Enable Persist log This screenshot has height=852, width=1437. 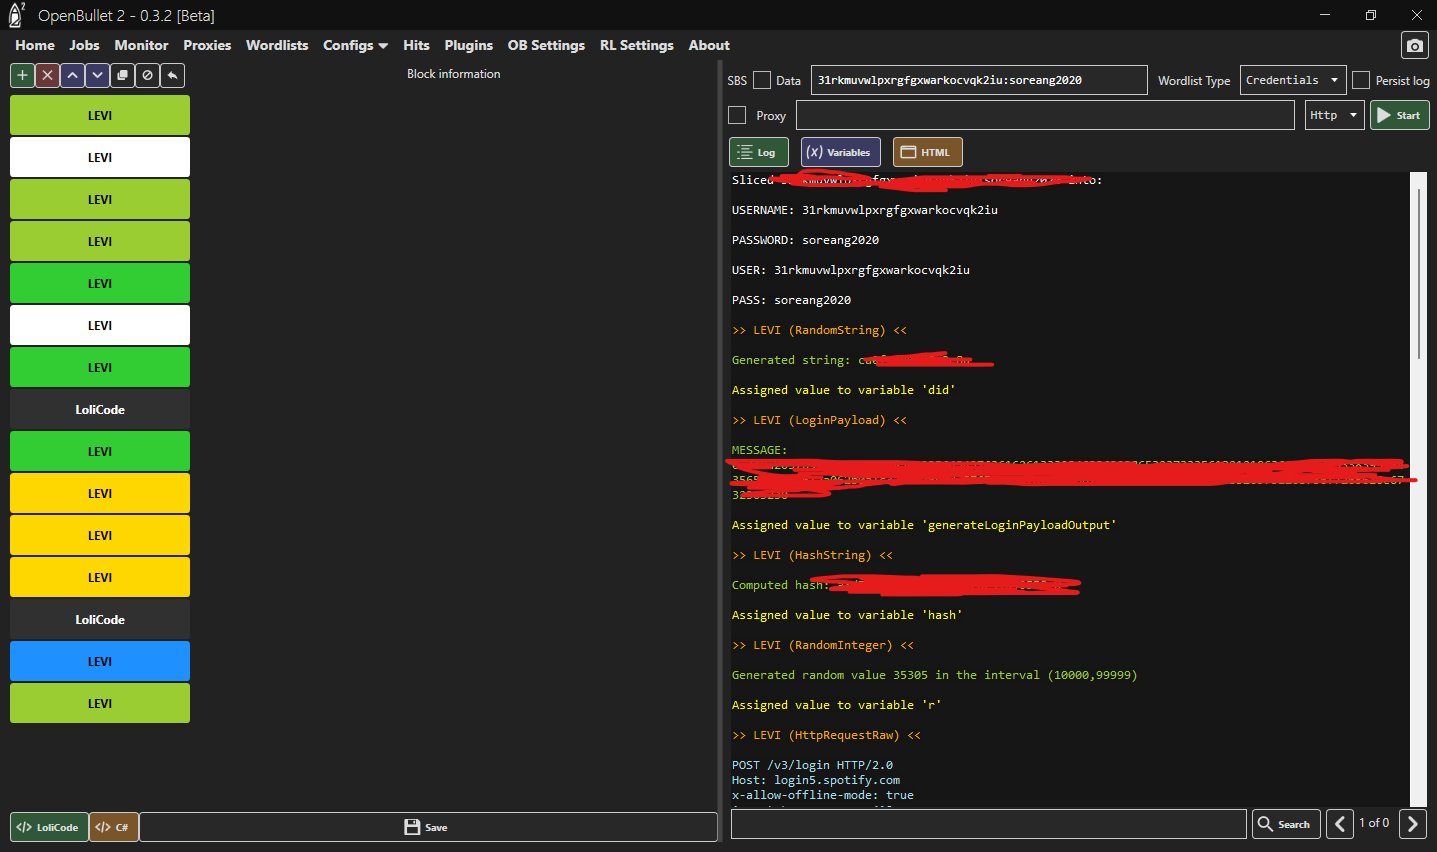pyautogui.click(x=1361, y=80)
